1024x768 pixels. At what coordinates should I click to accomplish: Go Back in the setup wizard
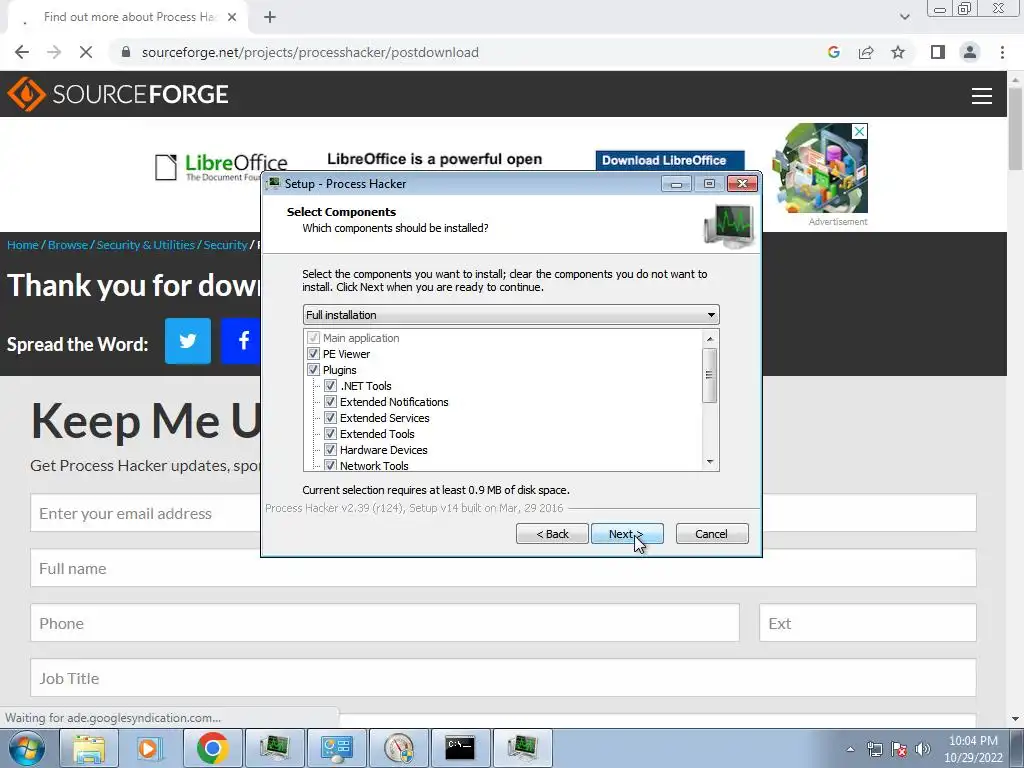(x=552, y=534)
